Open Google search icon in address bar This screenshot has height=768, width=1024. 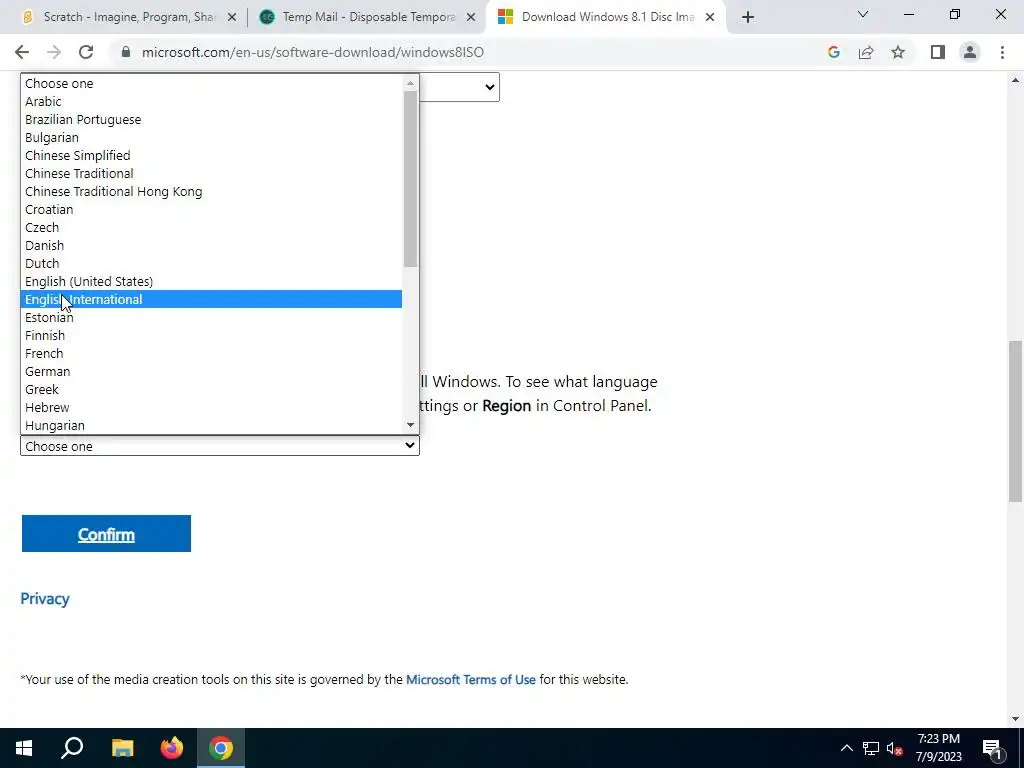(833, 52)
